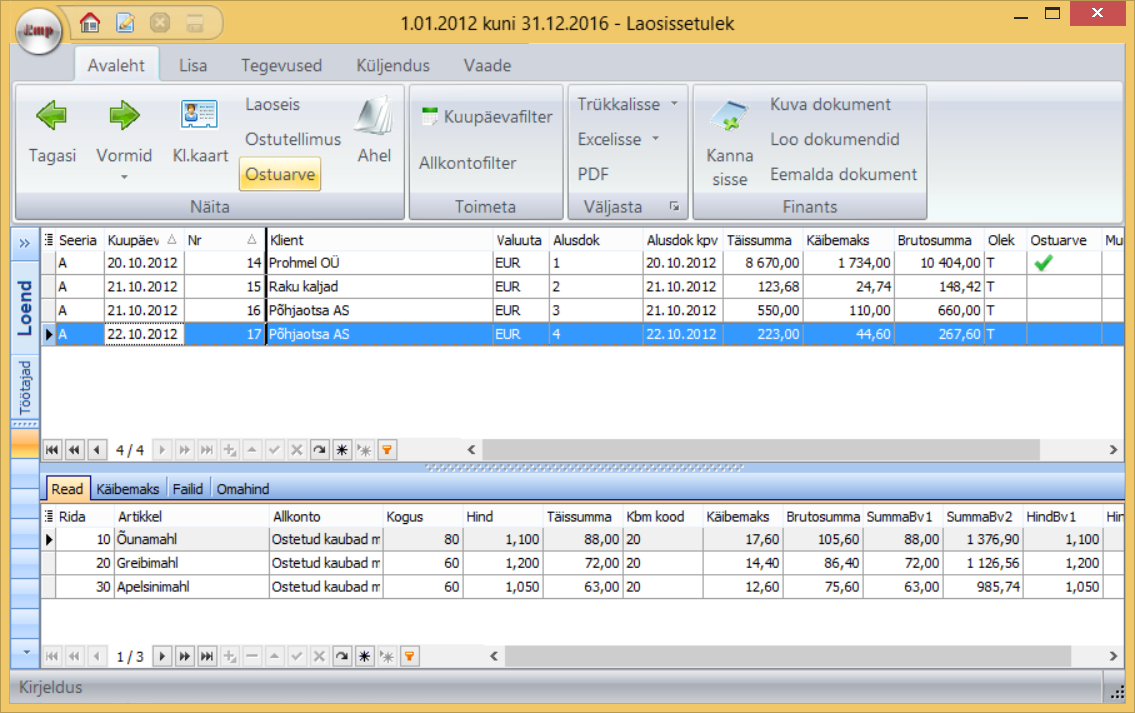The image size is (1135, 713).
Task: Jump to last record in lower navigator
Action: (x=207, y=657)
